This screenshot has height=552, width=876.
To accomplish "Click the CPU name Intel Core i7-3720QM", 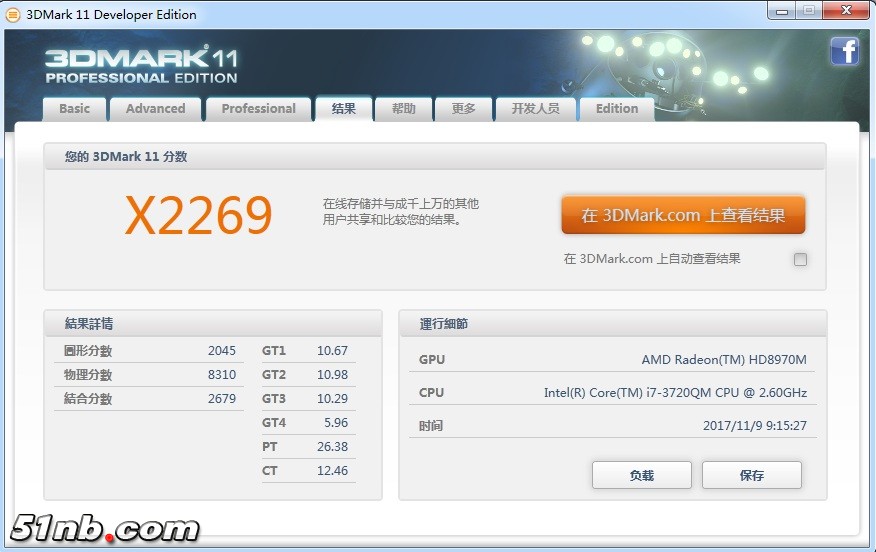I will (x=675, y=393).
